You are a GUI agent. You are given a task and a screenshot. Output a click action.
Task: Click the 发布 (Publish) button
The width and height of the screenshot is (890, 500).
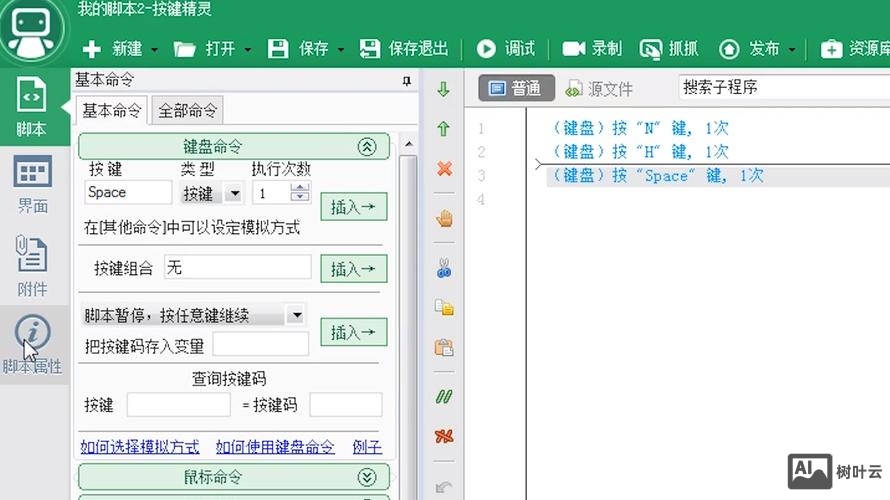click(749, 49)
